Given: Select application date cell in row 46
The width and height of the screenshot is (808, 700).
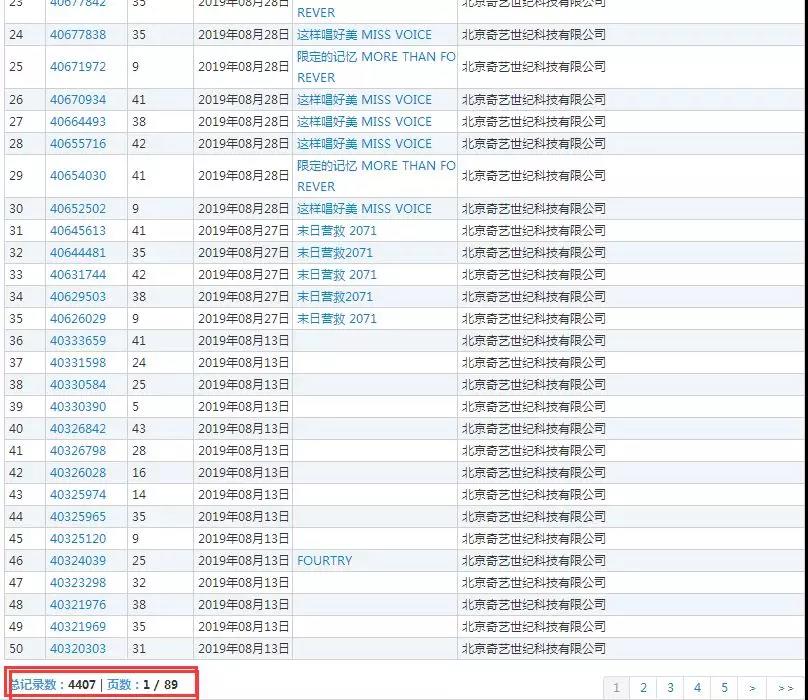Looking at the screenshot, I should tap(243, 561).
